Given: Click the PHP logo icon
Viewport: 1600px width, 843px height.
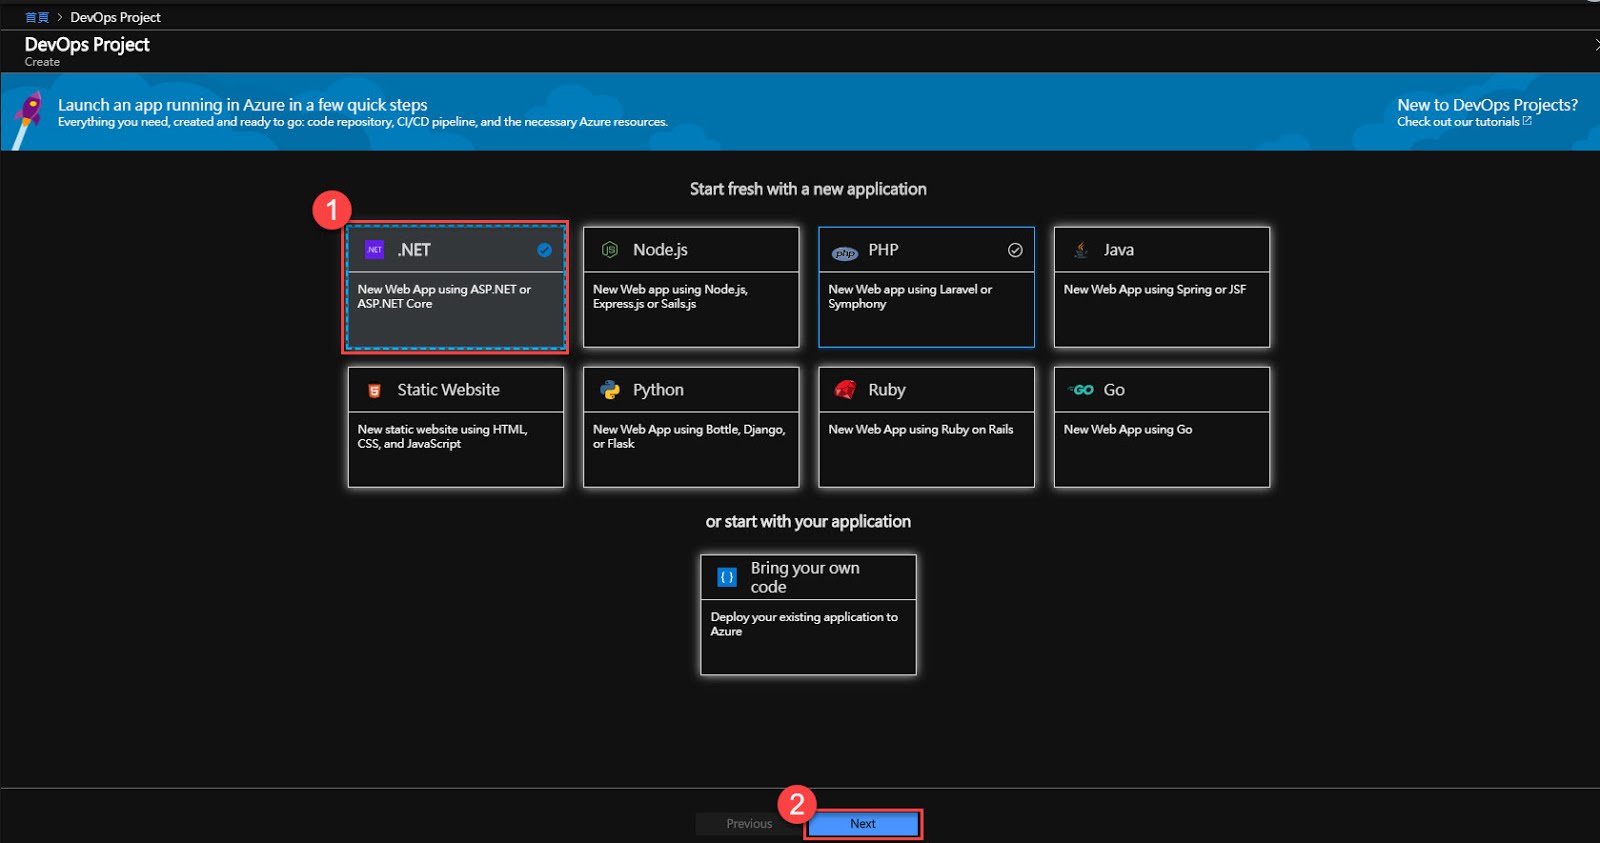Looking at the screenshot, I should (x=845, y=253).
